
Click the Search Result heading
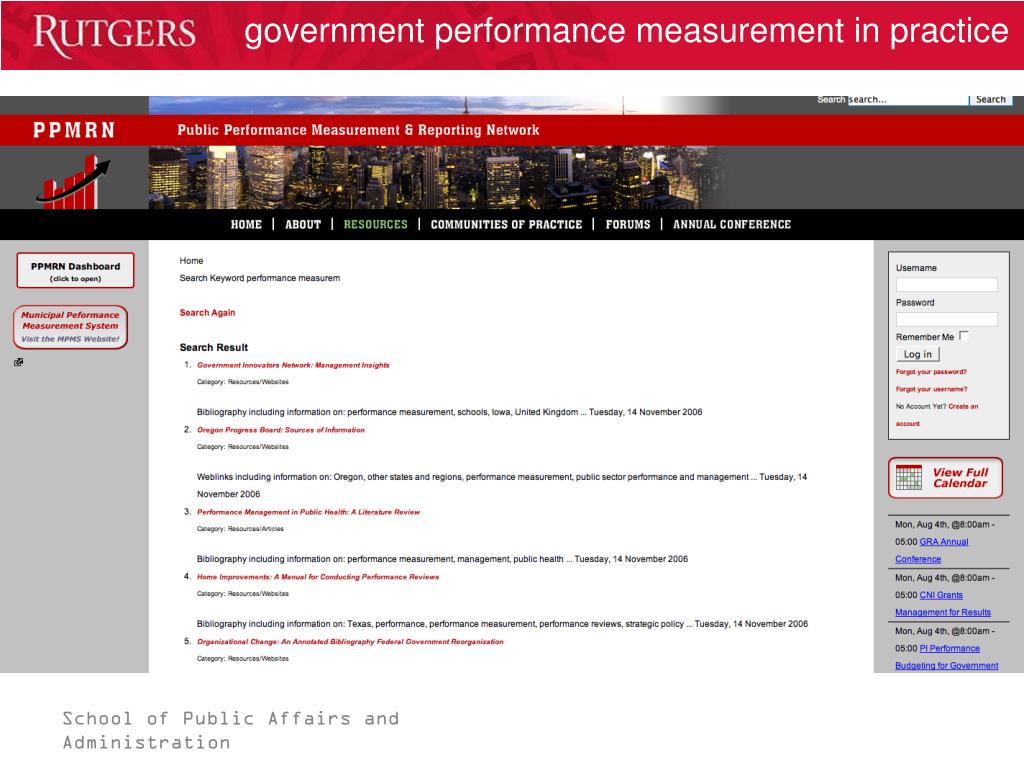(x=214, y=347)
